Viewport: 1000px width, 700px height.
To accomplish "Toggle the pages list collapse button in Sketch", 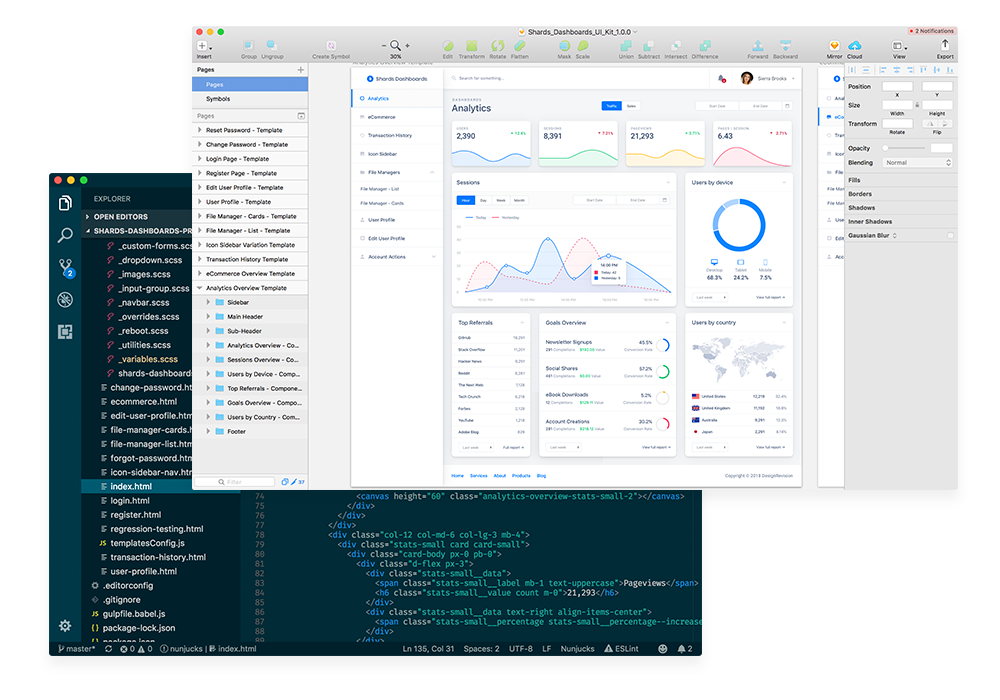I will click(x=301, y=116).
